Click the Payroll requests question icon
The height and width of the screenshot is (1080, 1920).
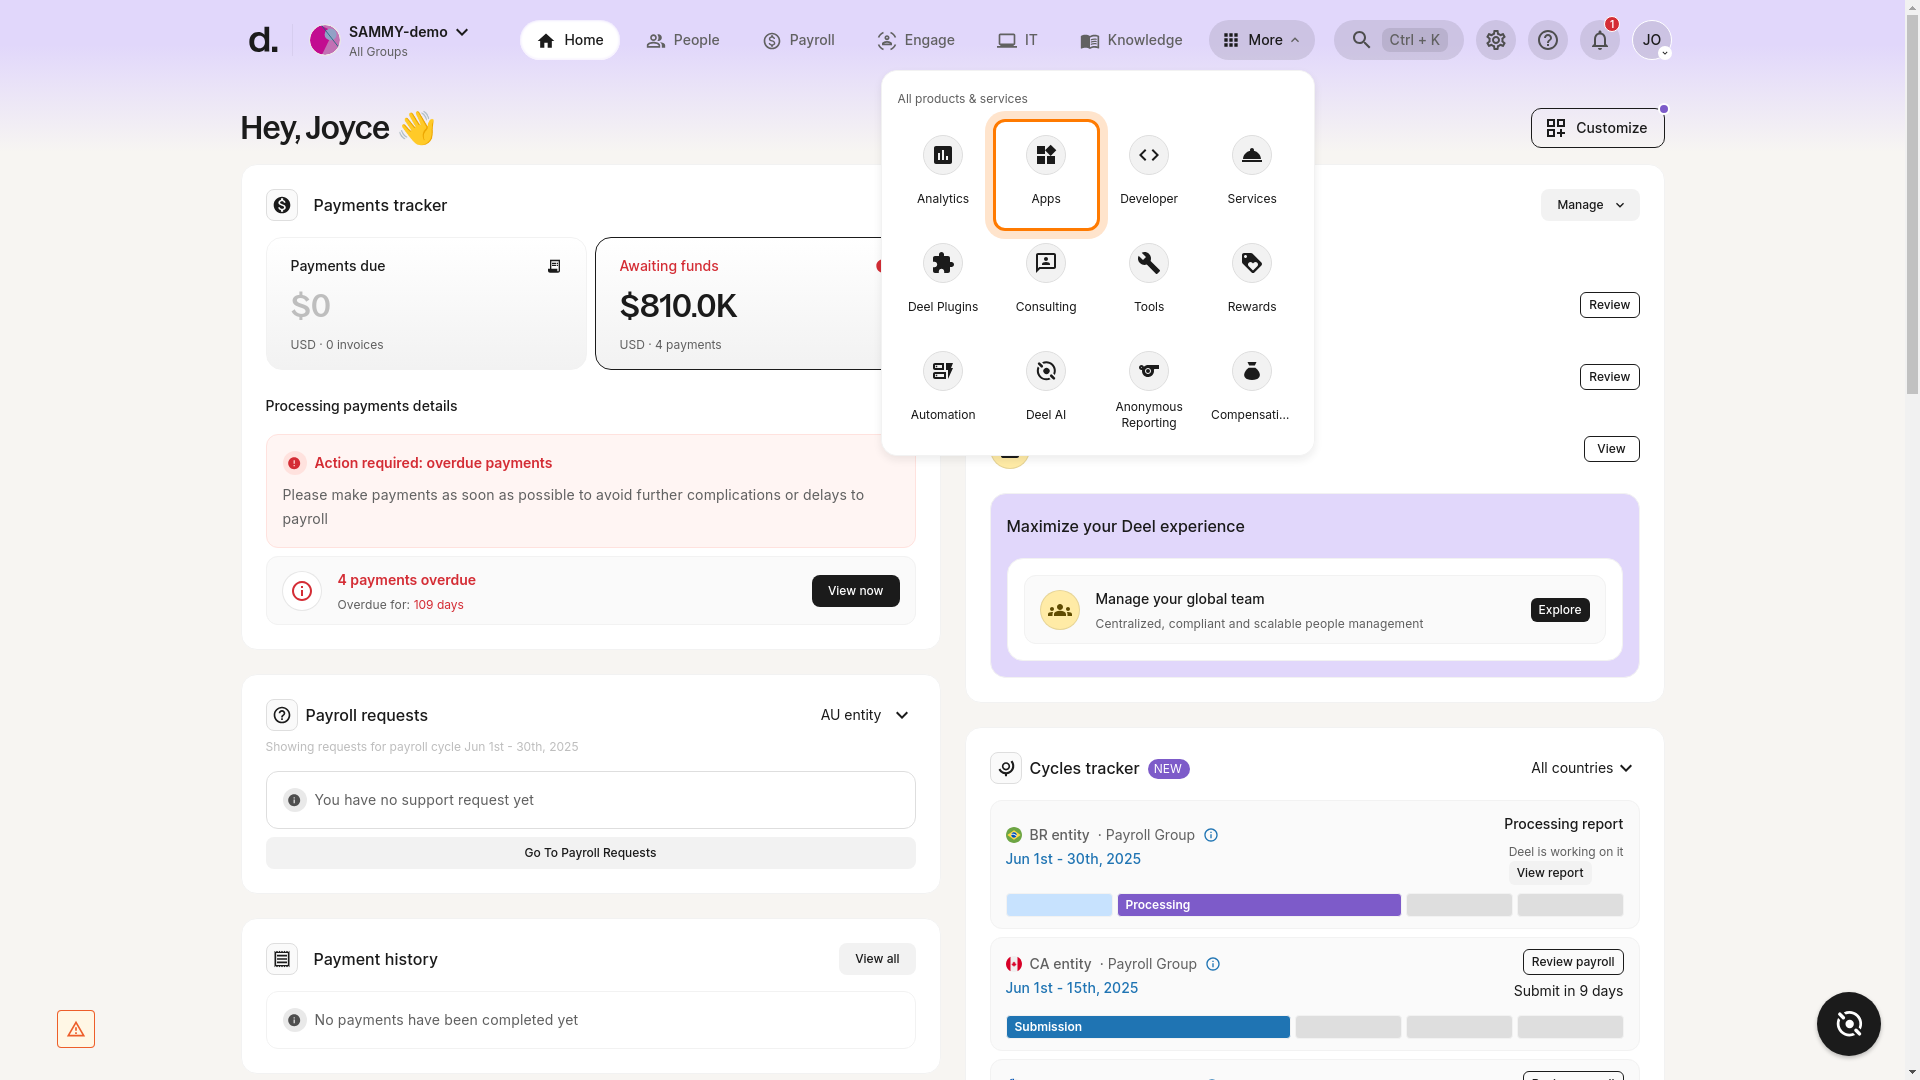pyautogui.click(x=282, y=715)
